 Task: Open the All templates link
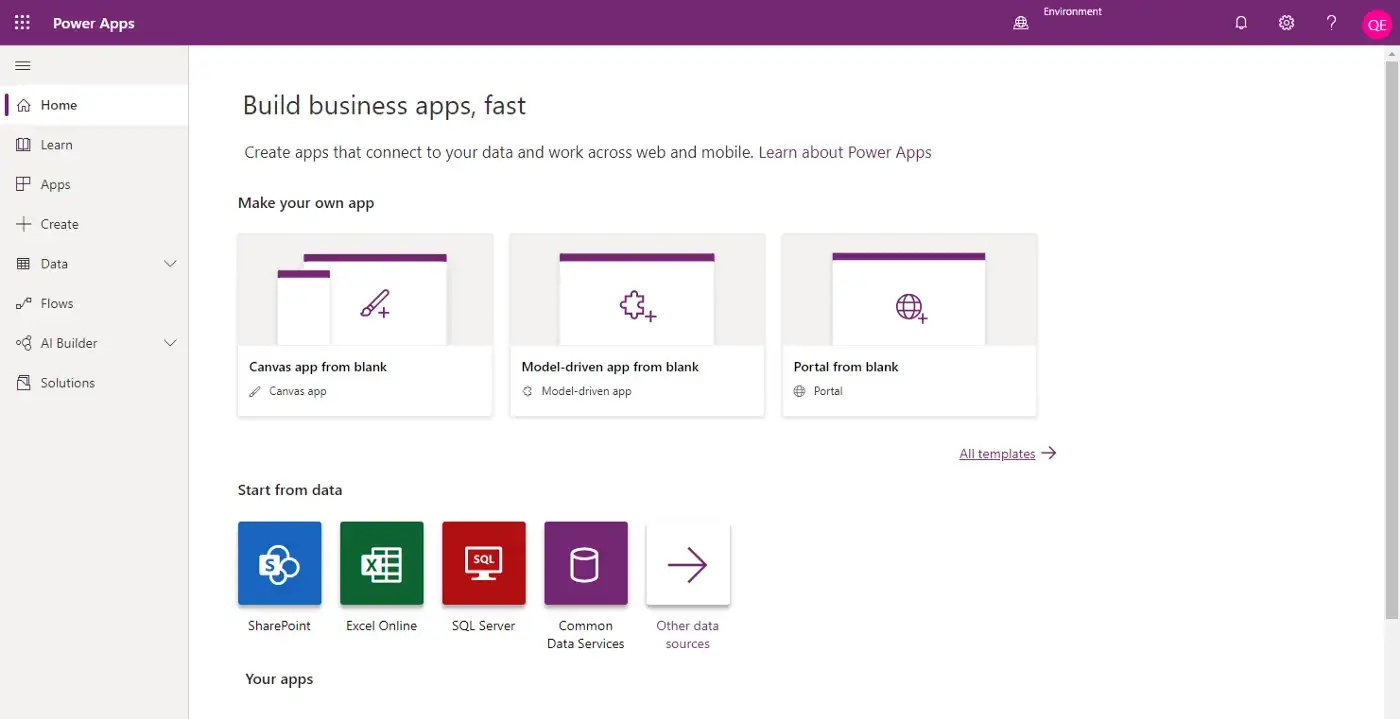pyautogui.click(x=997, y=454)
